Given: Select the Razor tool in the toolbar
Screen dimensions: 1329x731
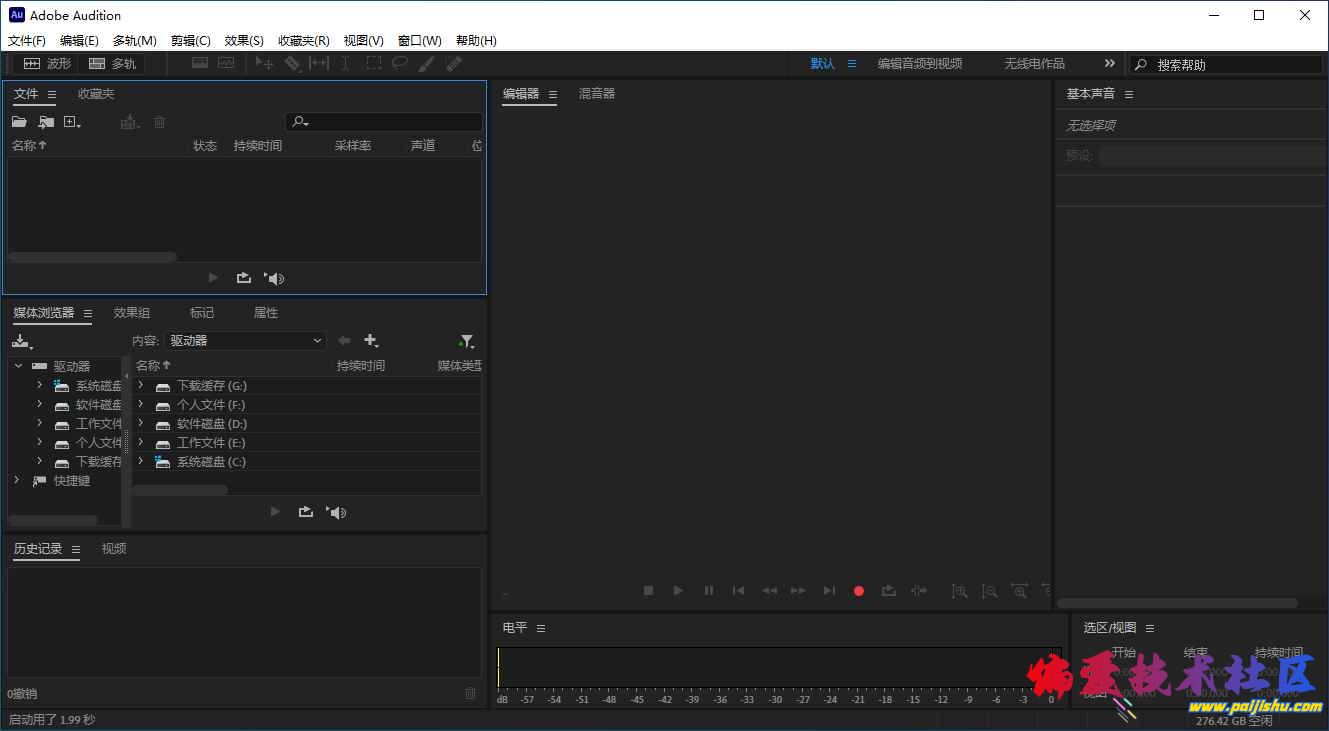Looking at the screenshot, I should [292, 63].
